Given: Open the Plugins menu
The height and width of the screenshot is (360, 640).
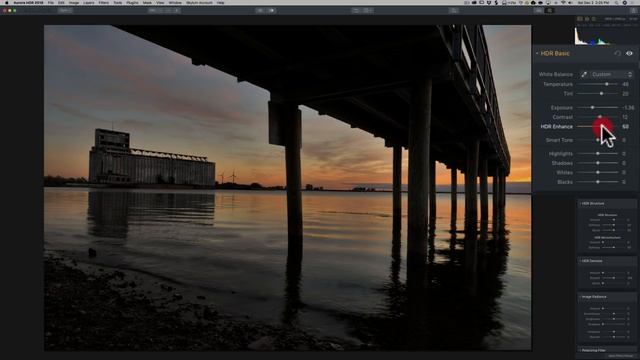Looking at the screenshot, I should [x=132, y=2].
